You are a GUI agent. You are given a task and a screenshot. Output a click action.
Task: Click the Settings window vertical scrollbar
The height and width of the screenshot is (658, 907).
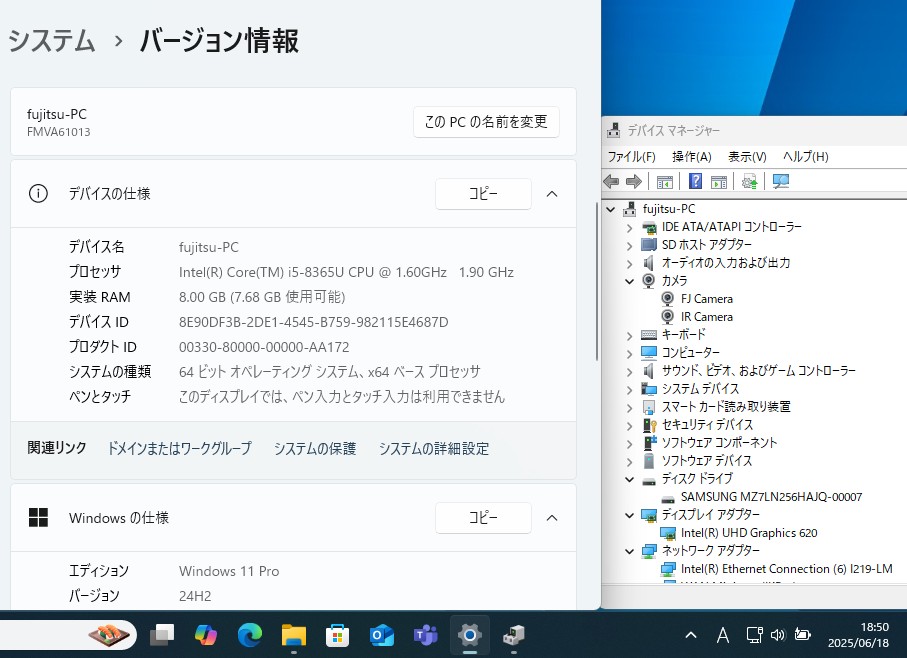click(596, 282)
